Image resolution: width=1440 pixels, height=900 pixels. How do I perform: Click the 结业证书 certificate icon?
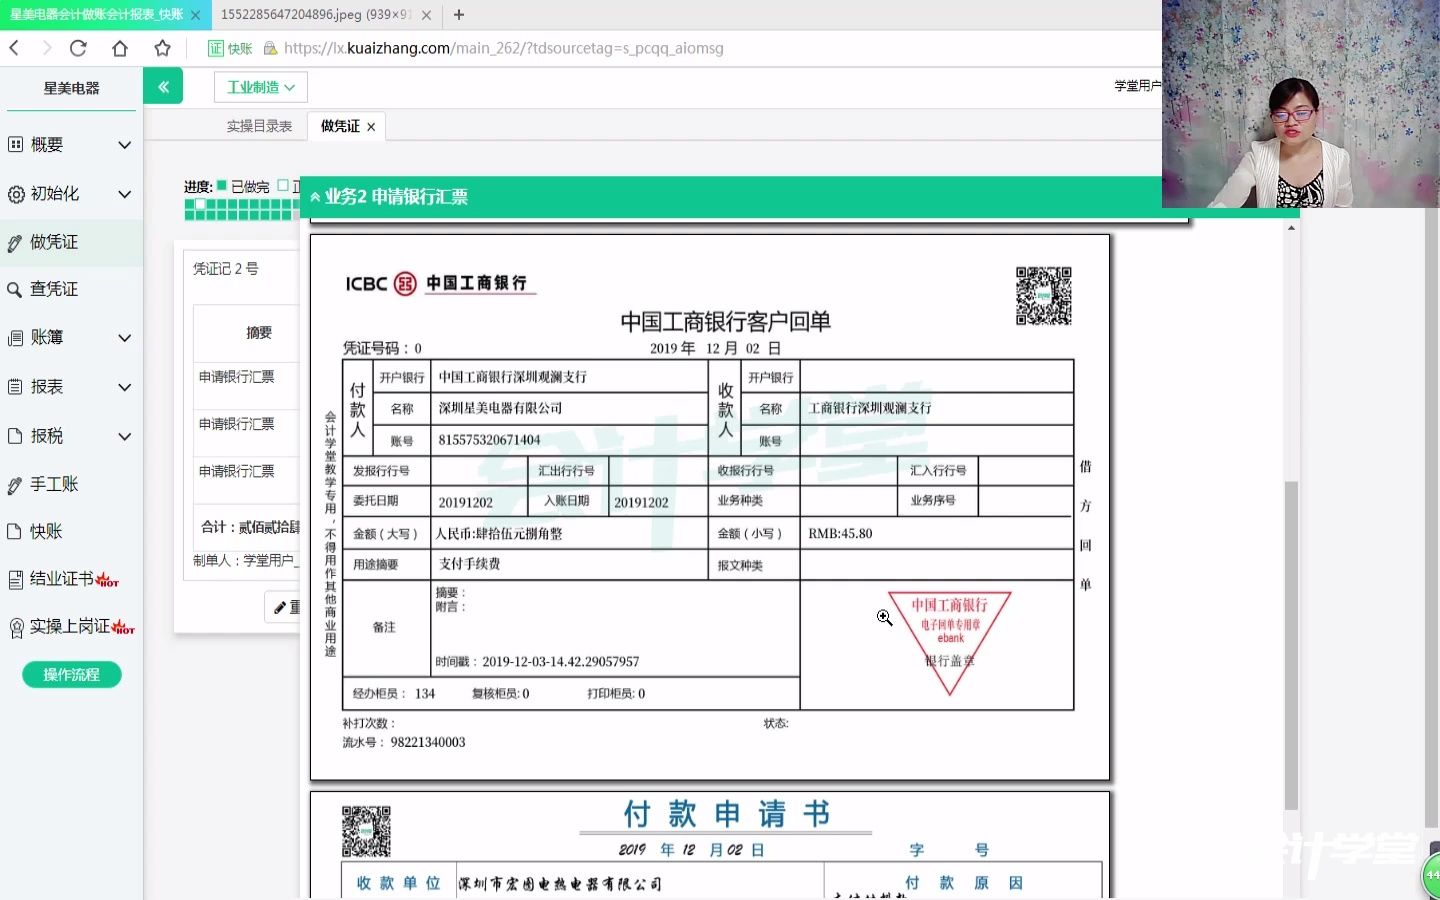coord(15,580)
